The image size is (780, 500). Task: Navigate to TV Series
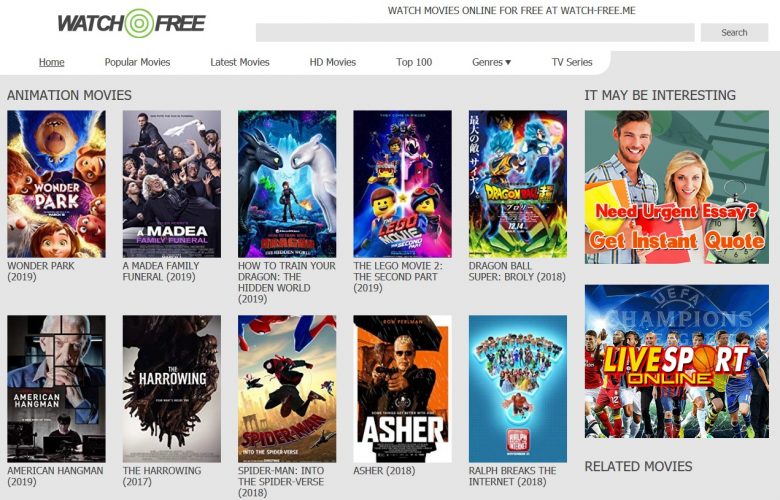[x=572, y=62]
